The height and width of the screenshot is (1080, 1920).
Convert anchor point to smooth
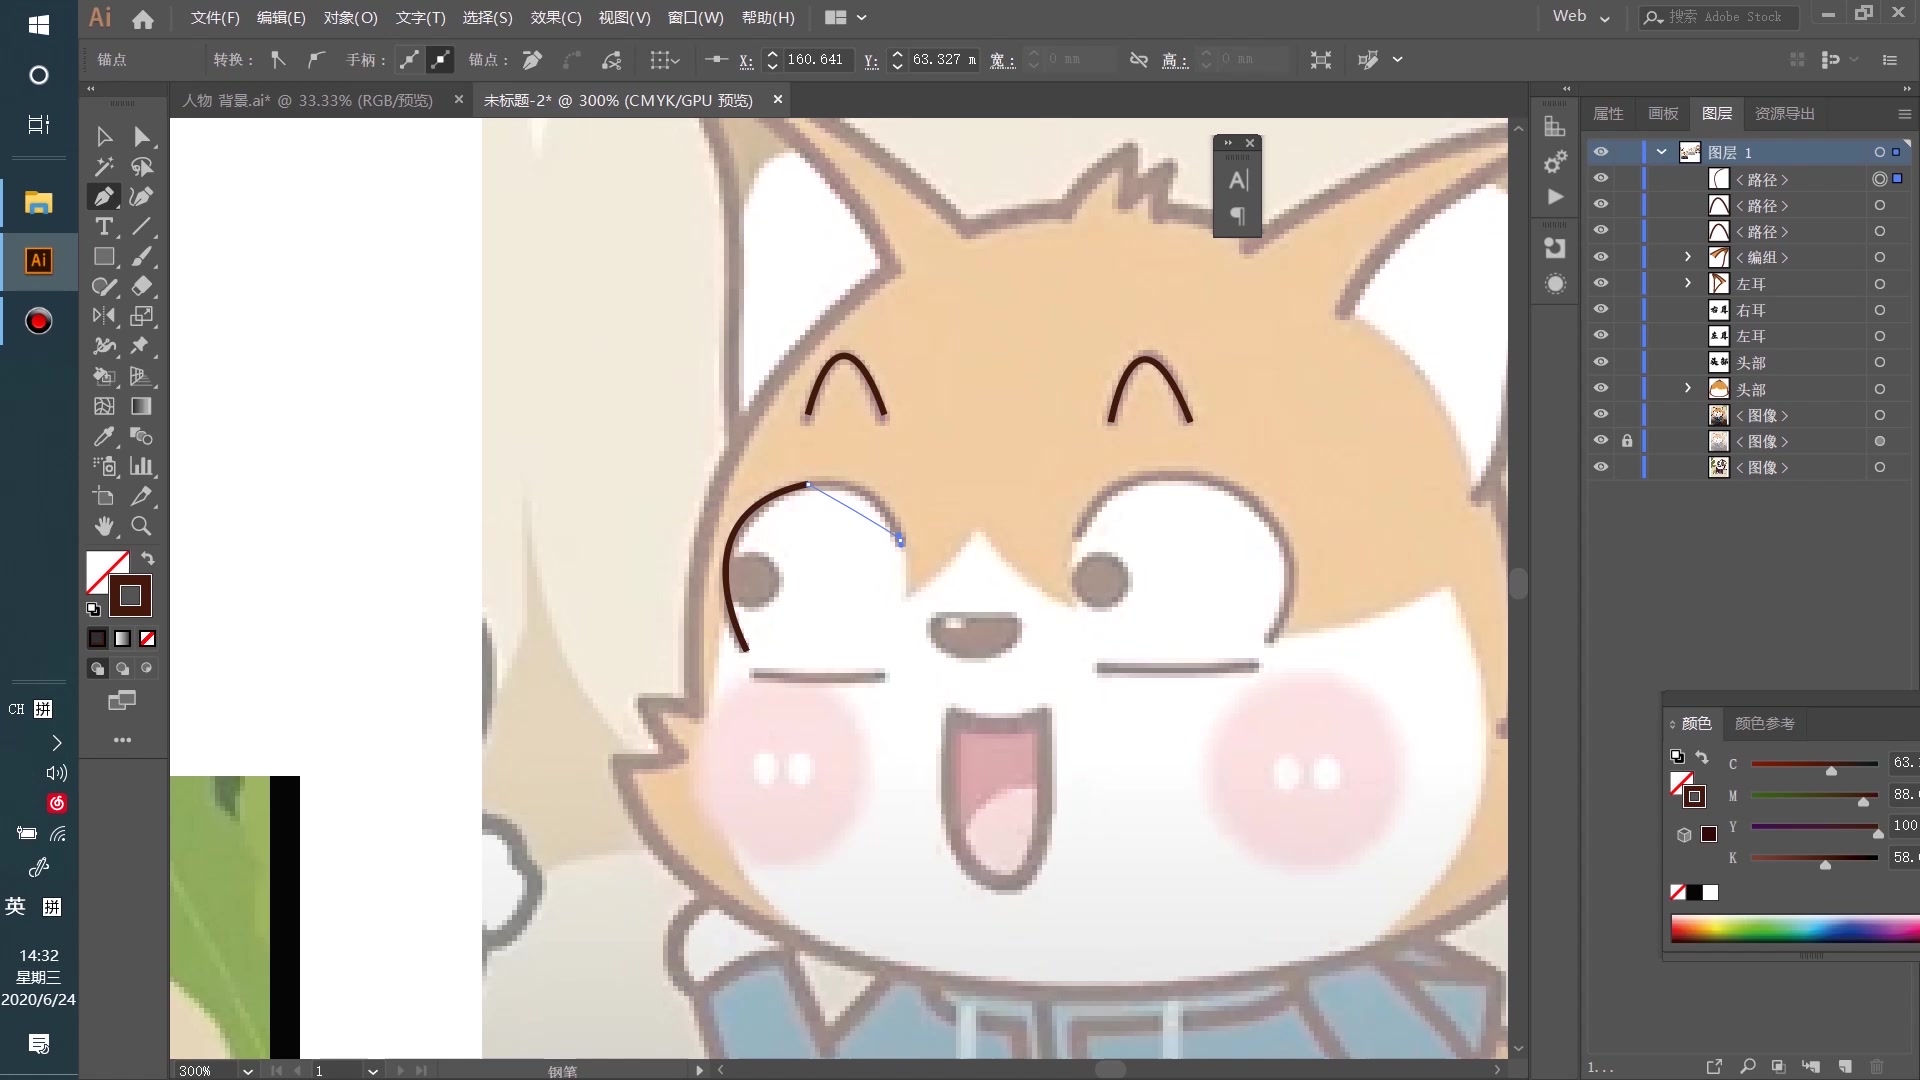(x=316, y=60)
